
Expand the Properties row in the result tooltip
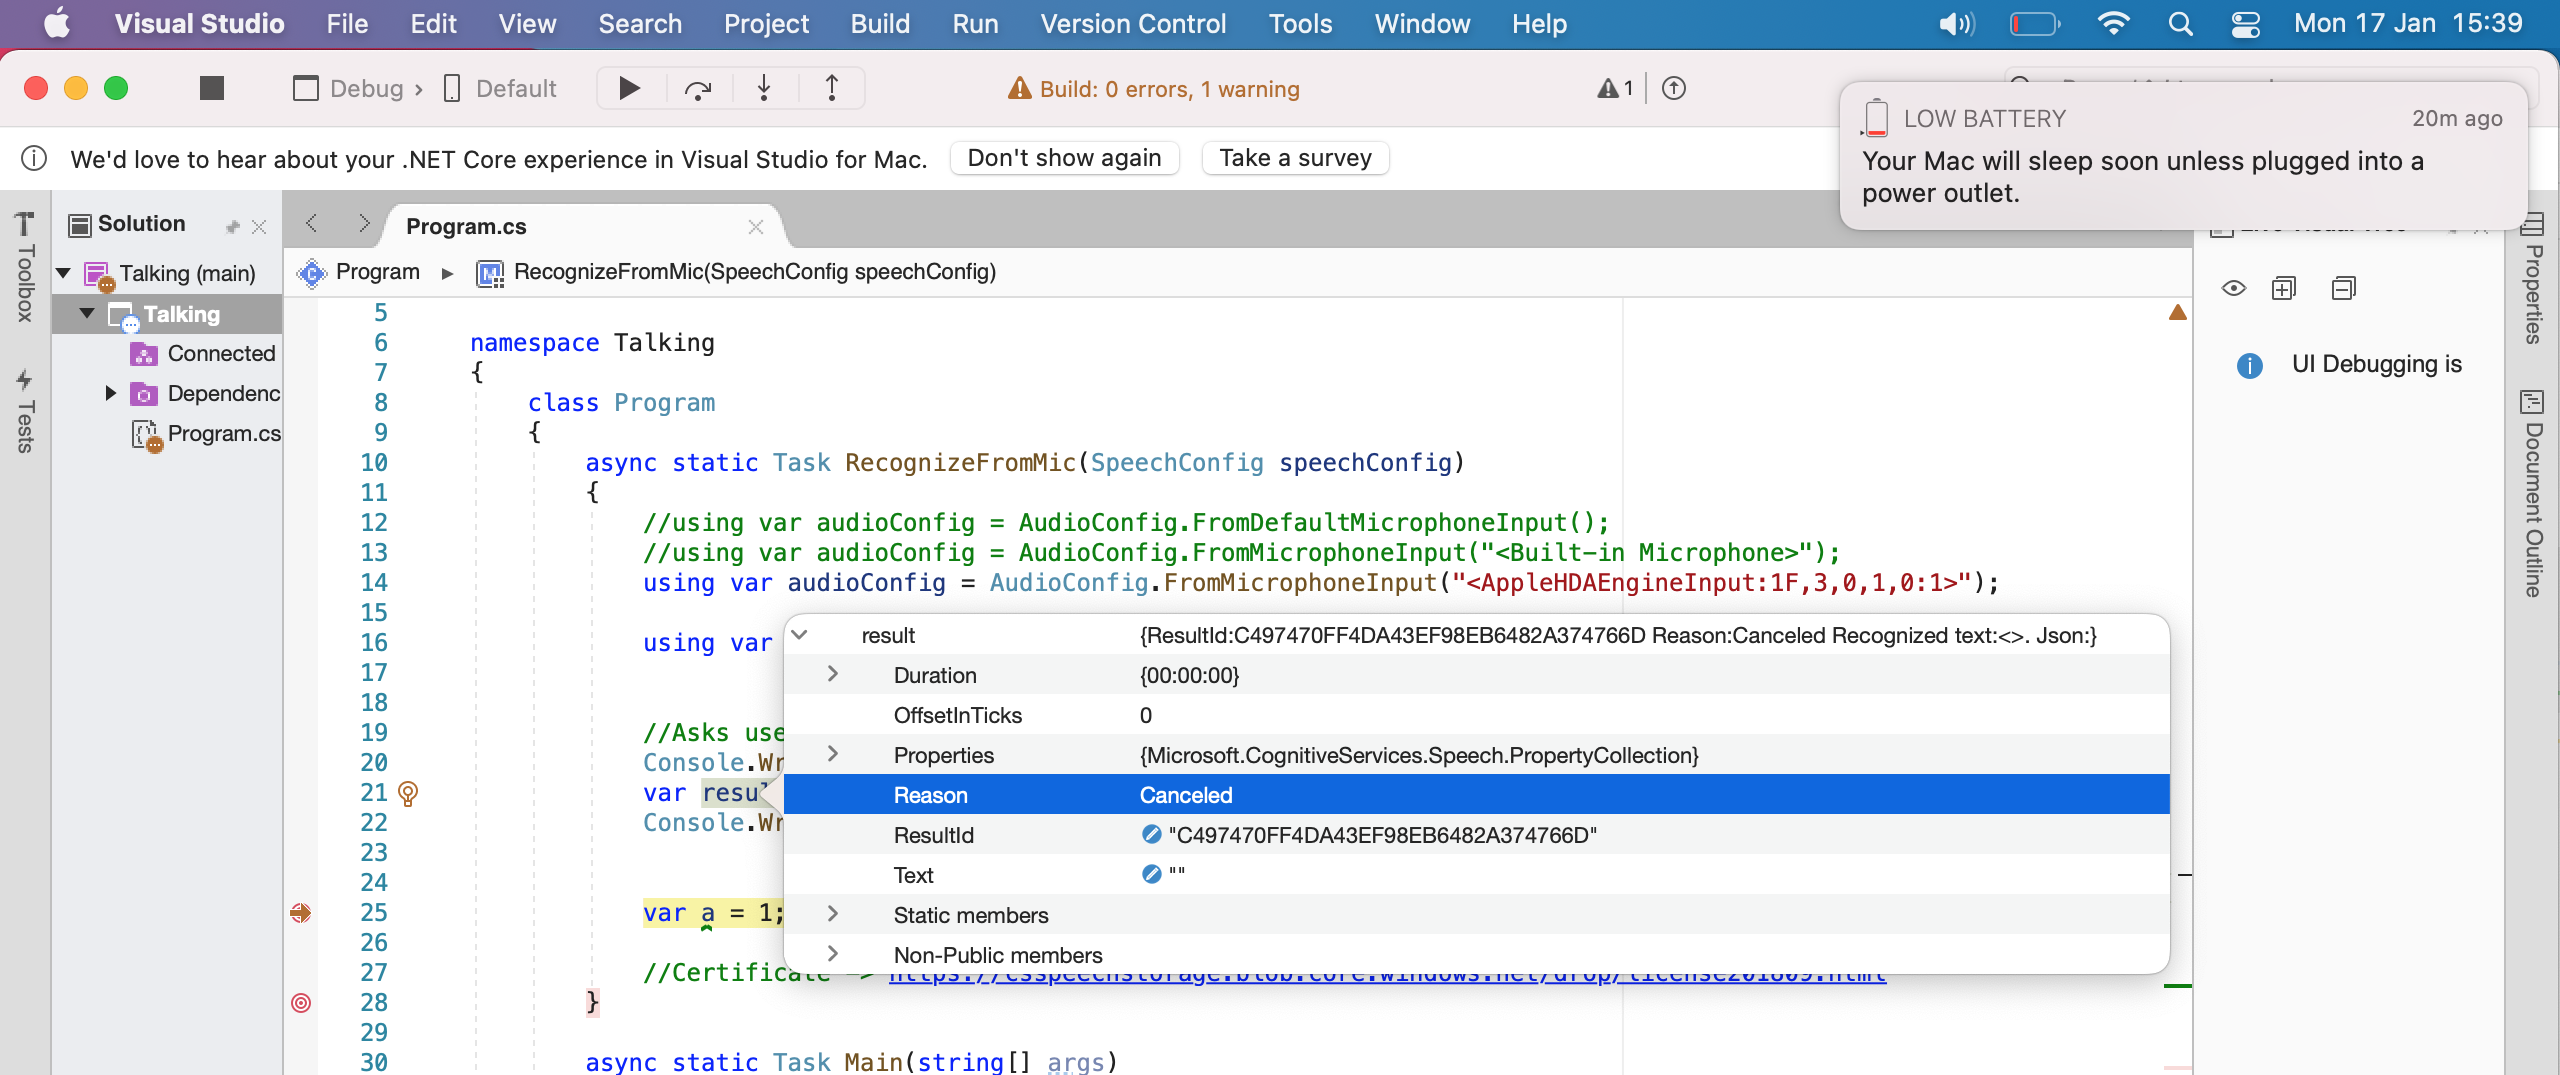(832, 754)
